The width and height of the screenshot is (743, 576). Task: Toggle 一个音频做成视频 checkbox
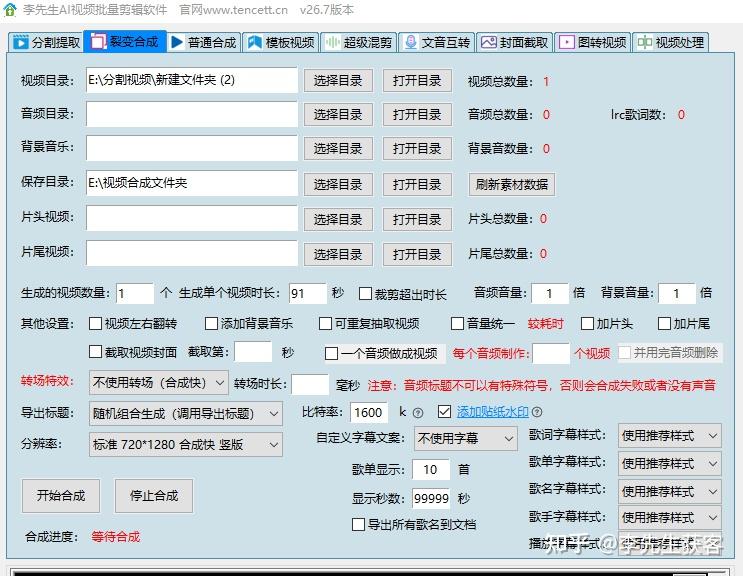pyautogui.click(x=331, y=353)
